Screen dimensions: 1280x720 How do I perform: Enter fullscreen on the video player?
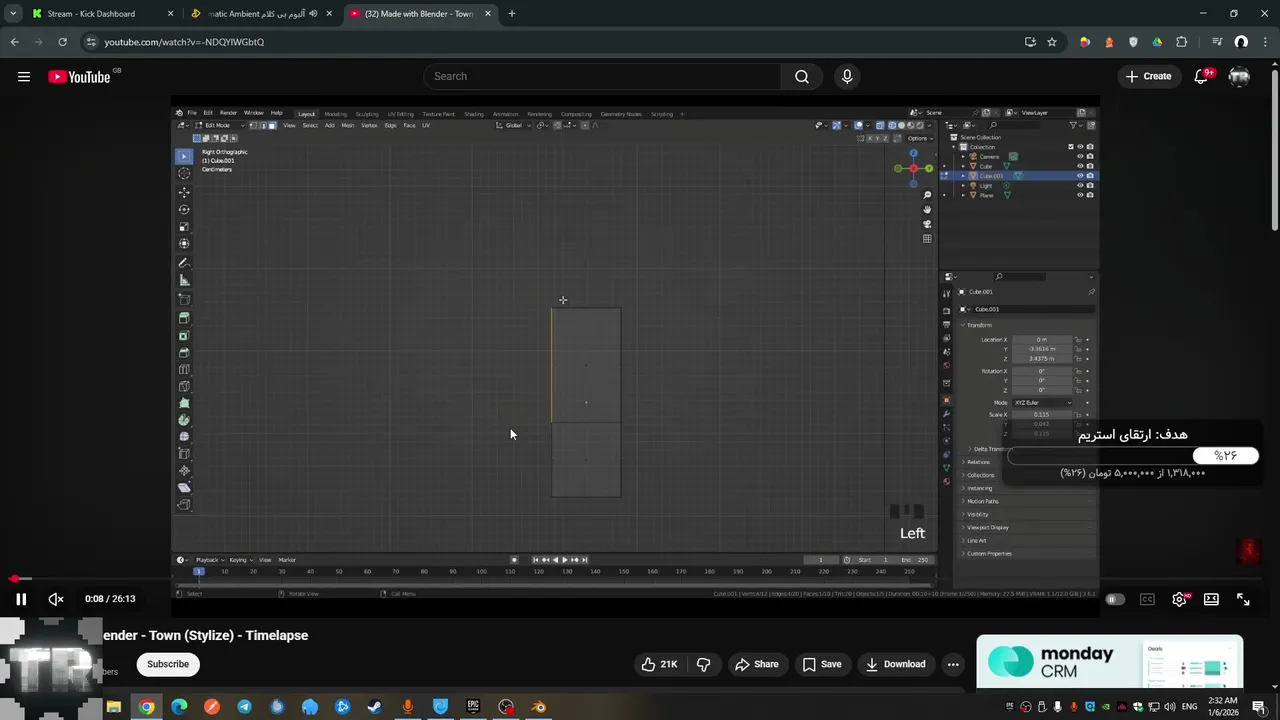pyautogui.click(x=1243, y=599)
